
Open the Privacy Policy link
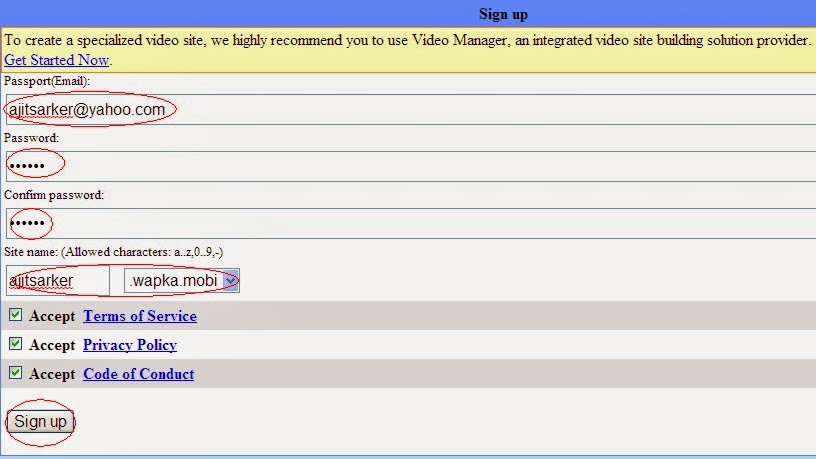(x=130, y=345)
